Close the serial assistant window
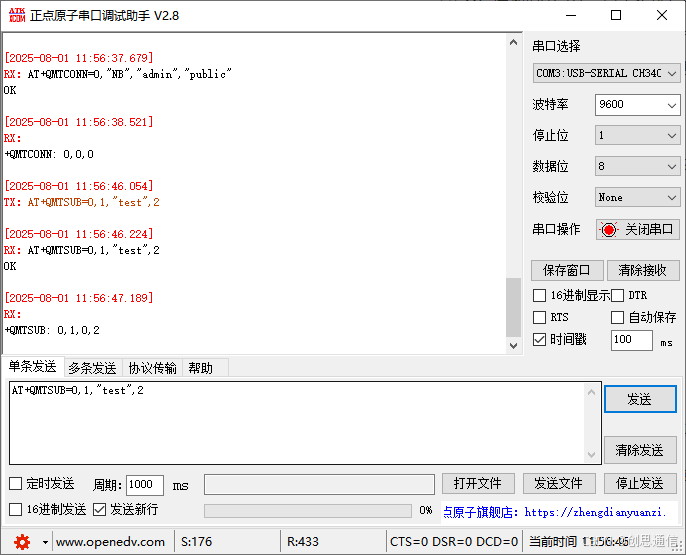This screenshot has width=686, height=555. tap(662, 15)
